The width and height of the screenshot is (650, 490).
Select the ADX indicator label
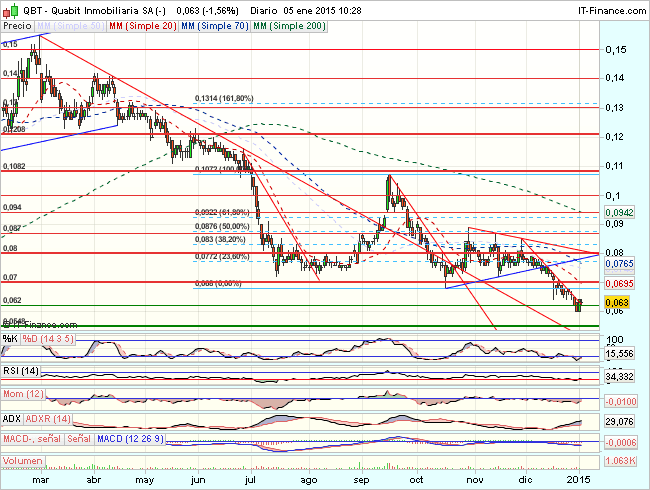[12, 419]
